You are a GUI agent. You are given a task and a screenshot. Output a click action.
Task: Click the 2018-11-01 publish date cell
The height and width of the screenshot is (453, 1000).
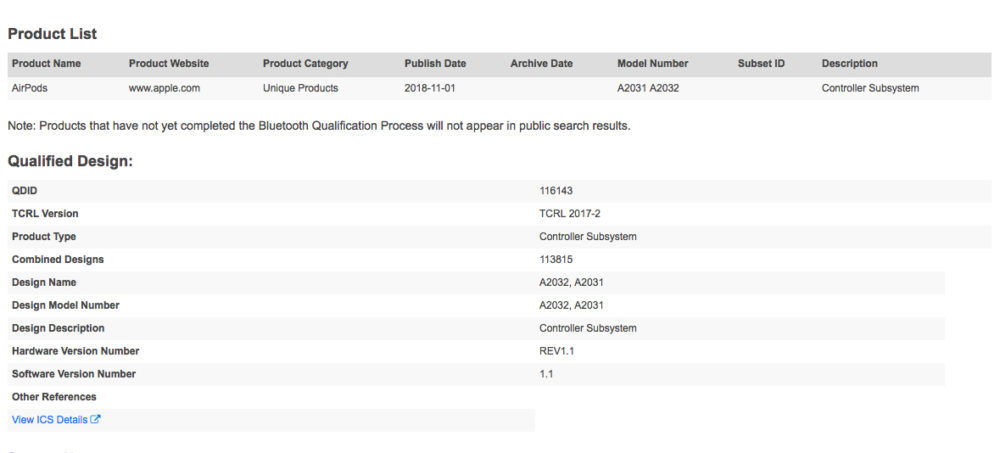tap(432, 88)
